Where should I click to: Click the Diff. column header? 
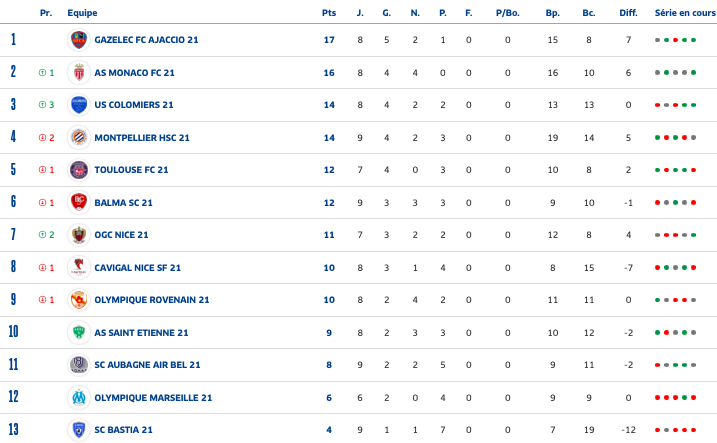point(628,13)
